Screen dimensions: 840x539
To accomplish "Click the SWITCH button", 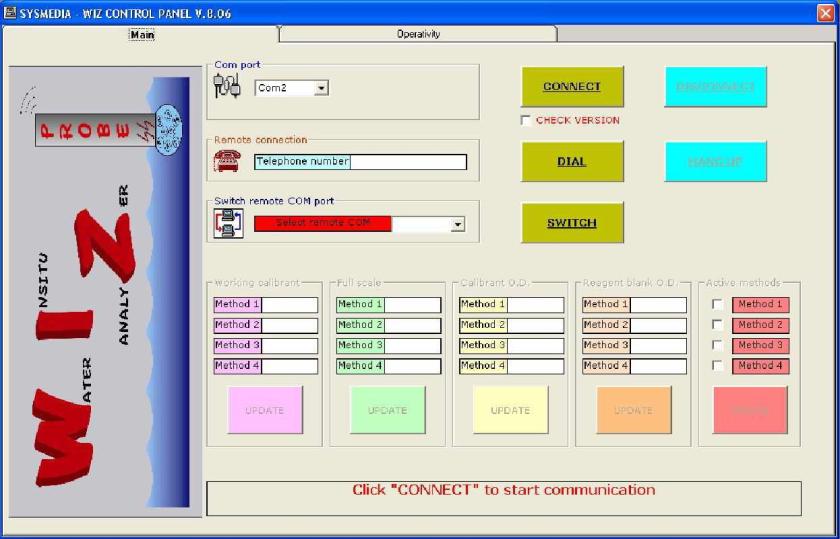I will tap(572, 223).
